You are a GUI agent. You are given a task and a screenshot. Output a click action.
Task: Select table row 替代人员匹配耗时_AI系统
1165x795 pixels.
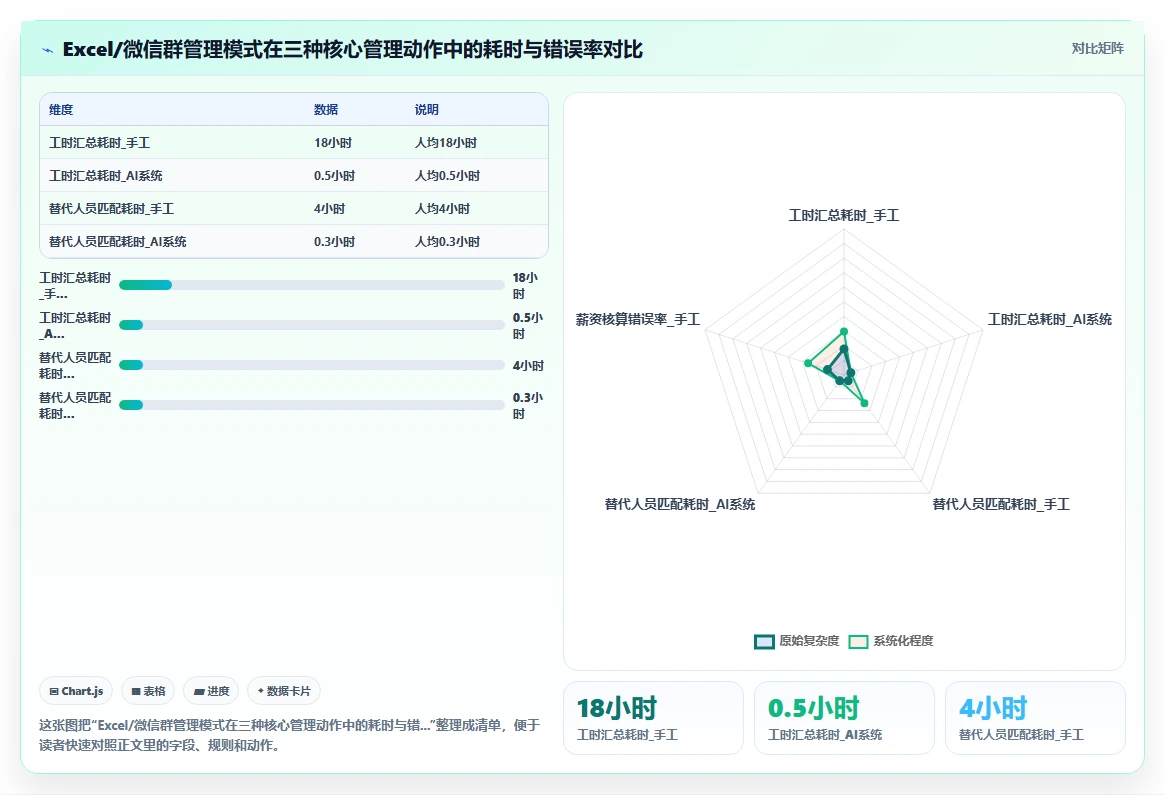(293, 241)
